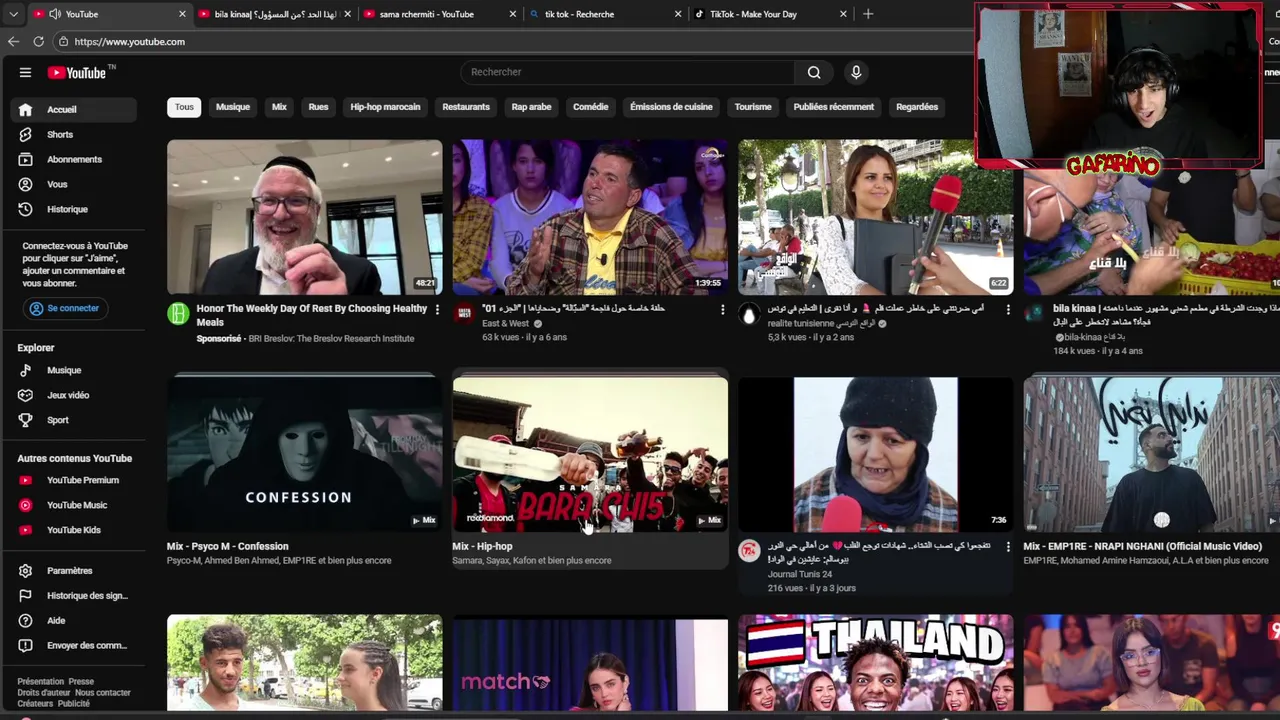The image size is (1280, 720).
Task: Open the match video thumbnail
Action: click(590, 663)
